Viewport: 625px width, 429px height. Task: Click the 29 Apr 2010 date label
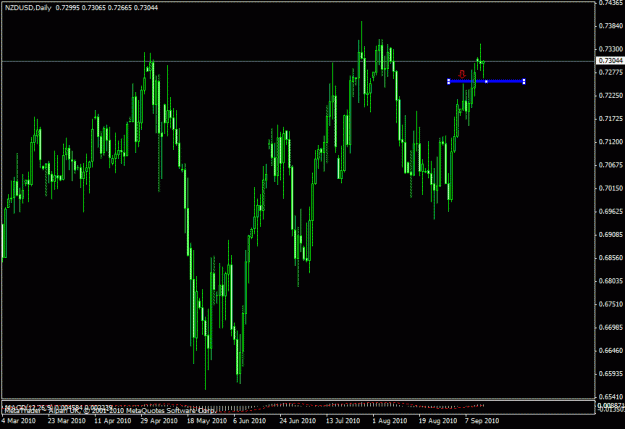(159, 421)
